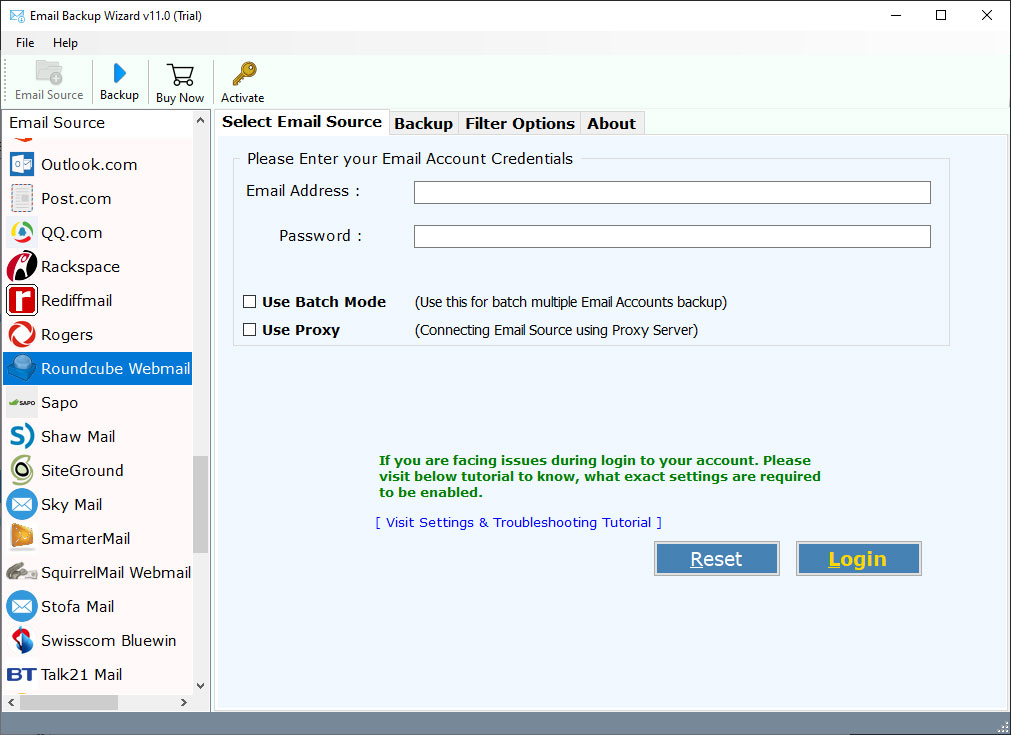
Task: Click the Backup toolbar play icon
Action: coord(119,73)
